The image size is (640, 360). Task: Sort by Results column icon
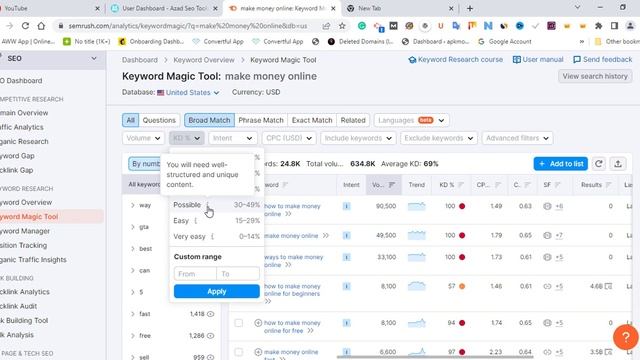coord(609,185)
